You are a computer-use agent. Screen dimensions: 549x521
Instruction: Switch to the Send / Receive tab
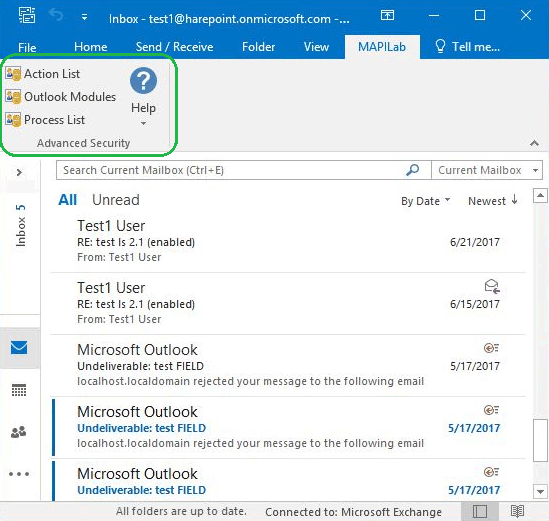coord(174,47)
